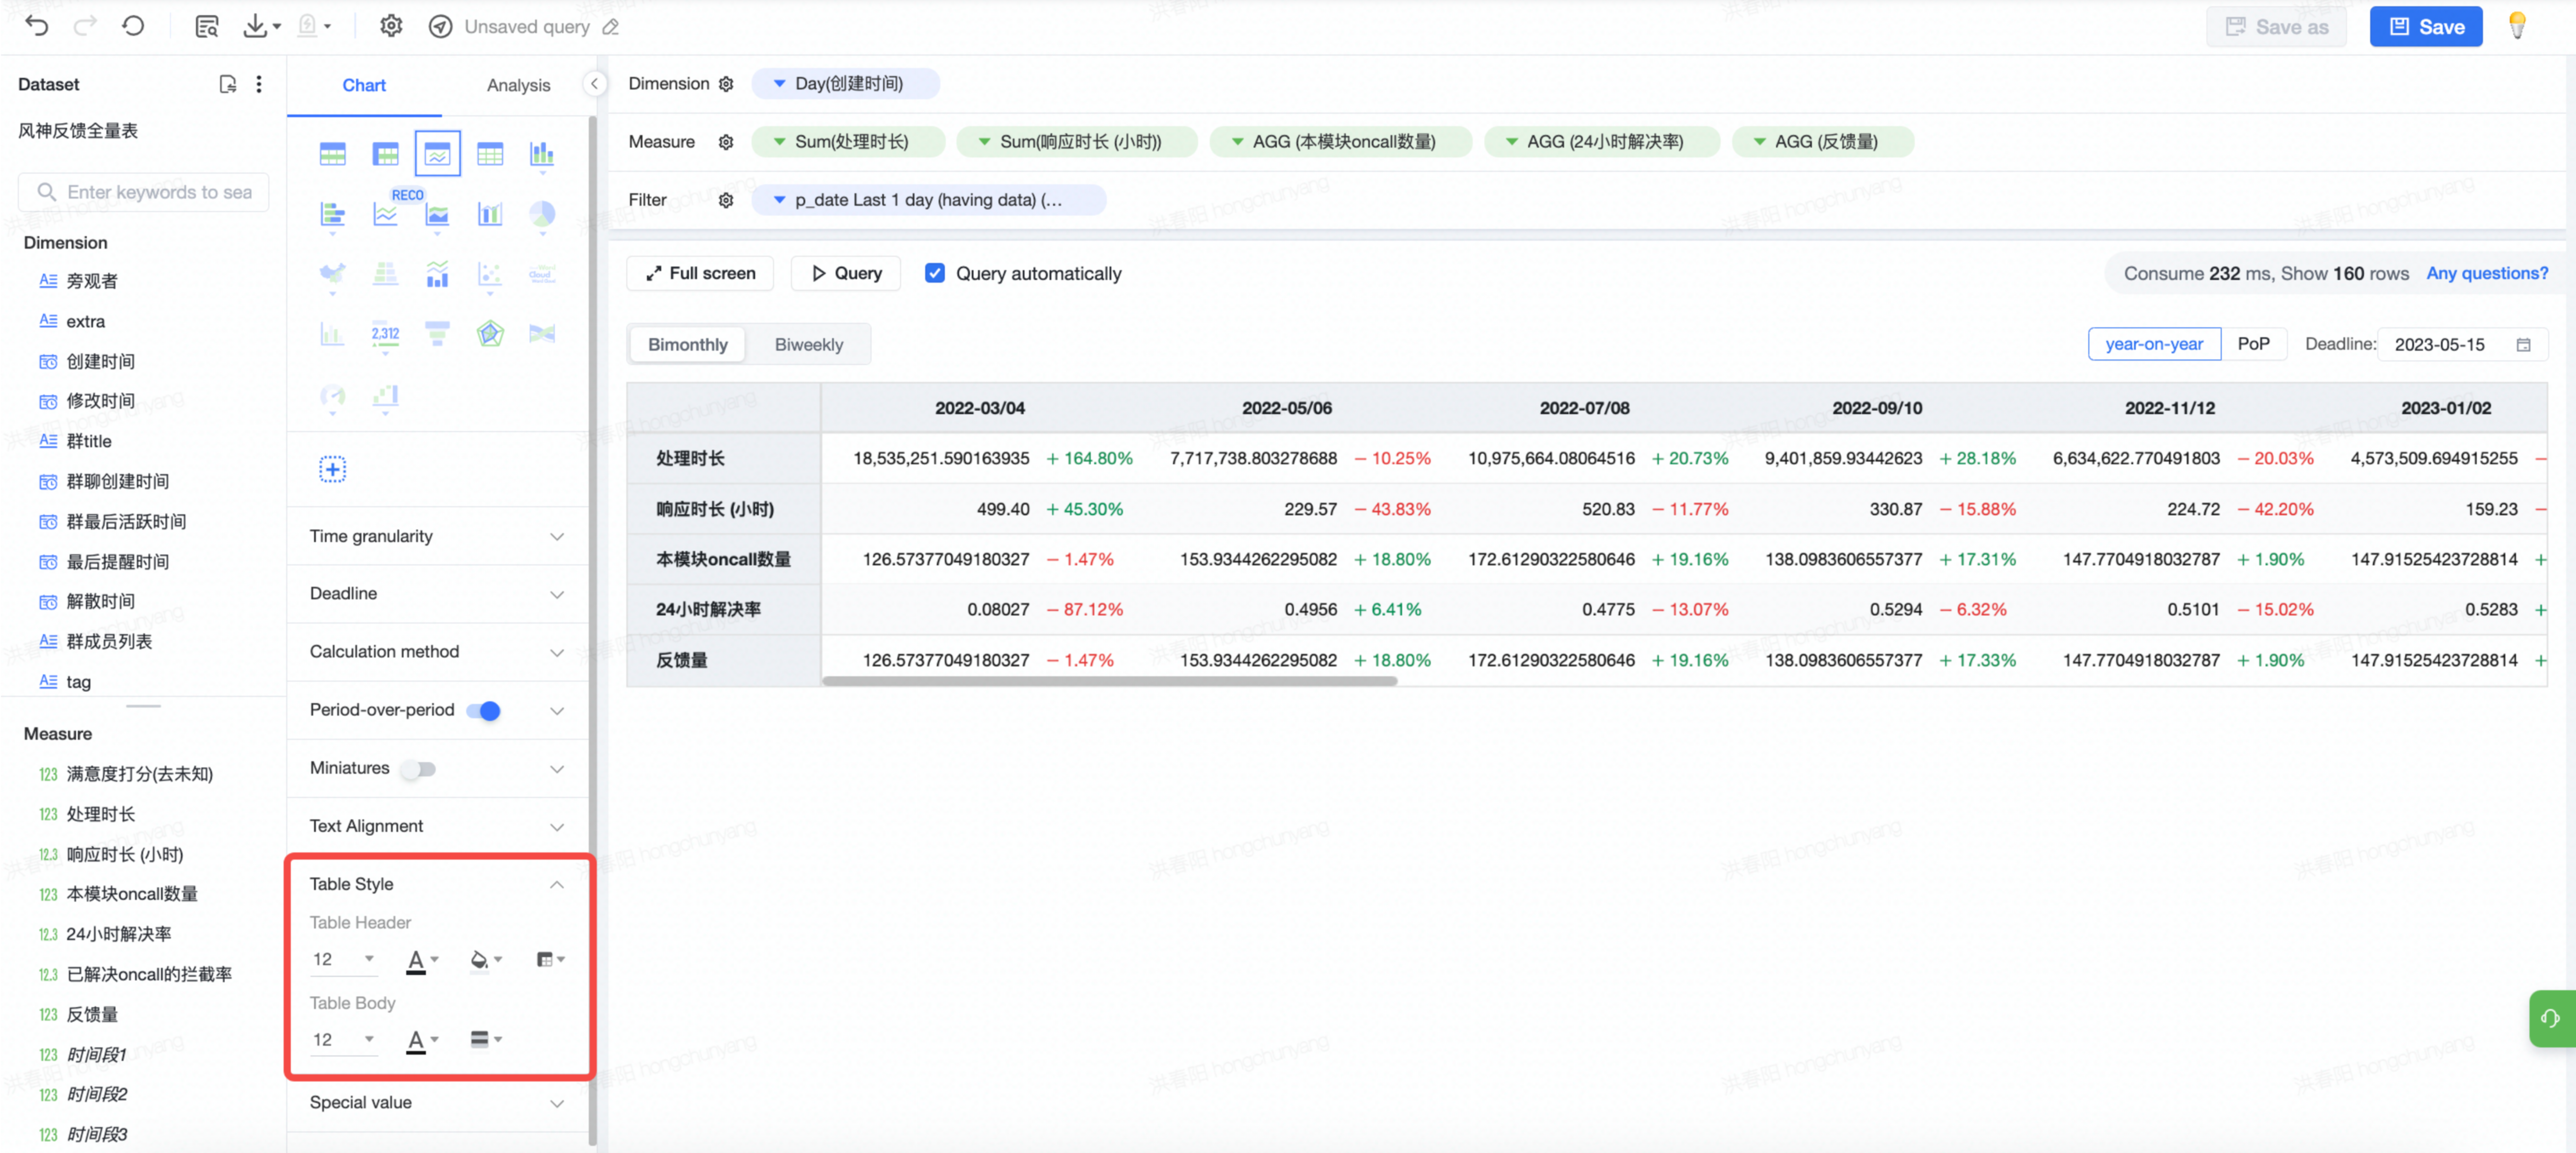2576x1153 pixels.
Task: Open Table Header font color picker
Action: pyautogui.click(x=422, y=960)
